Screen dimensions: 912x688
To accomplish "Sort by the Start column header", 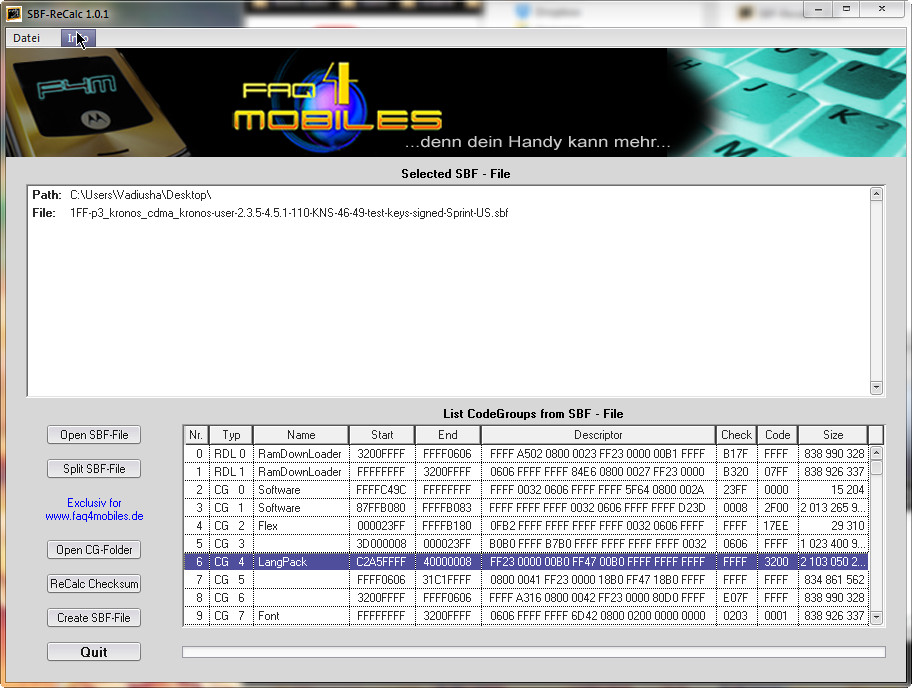I will (382, 435).
